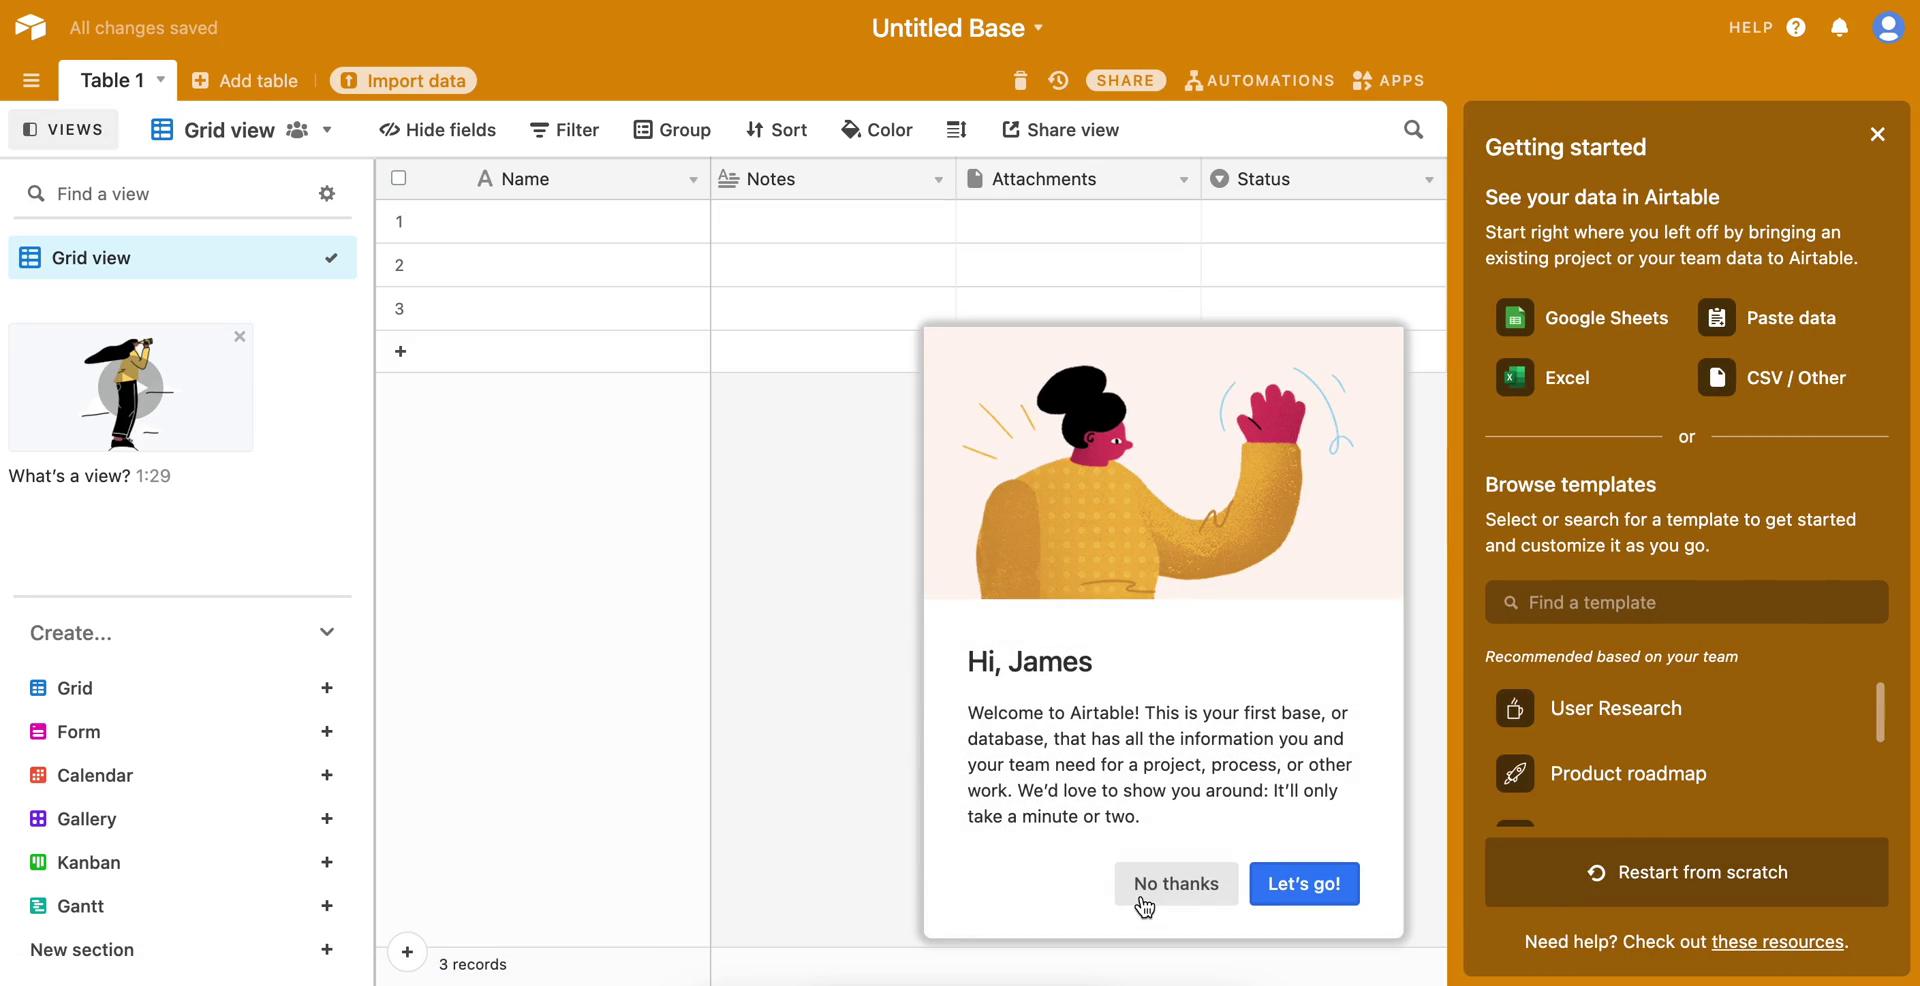Open Group menu
The height and width of the screenshot is (986, 1920).
point(672,130)
